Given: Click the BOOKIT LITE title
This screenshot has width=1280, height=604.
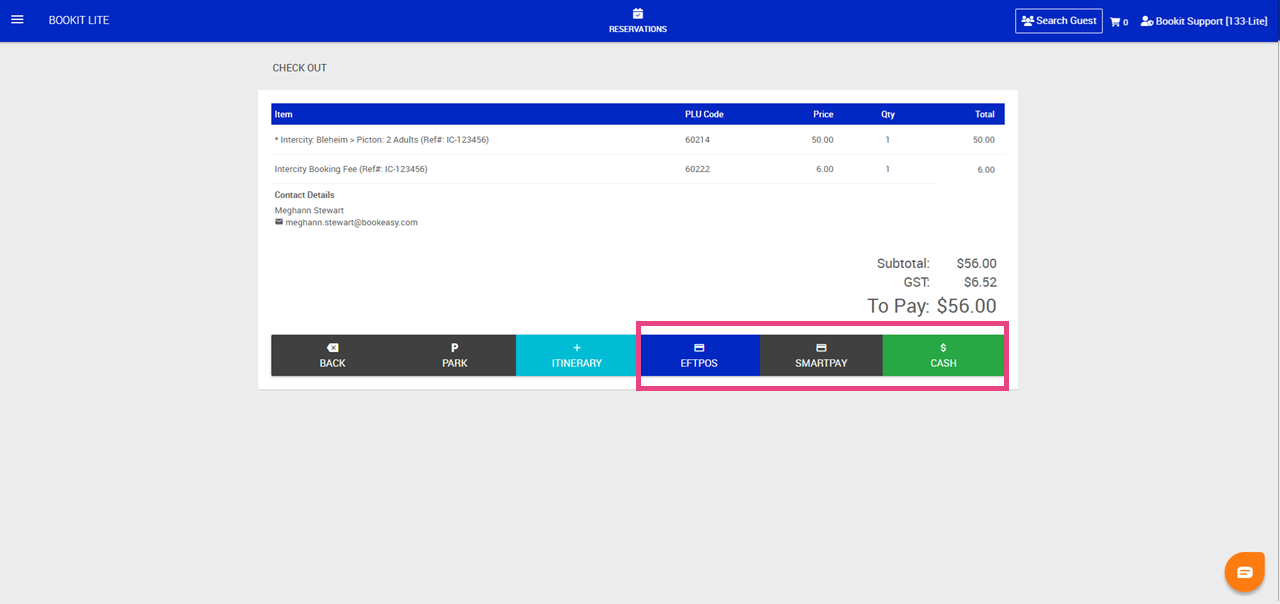Looking at the screenshot, I should point(79,20).
